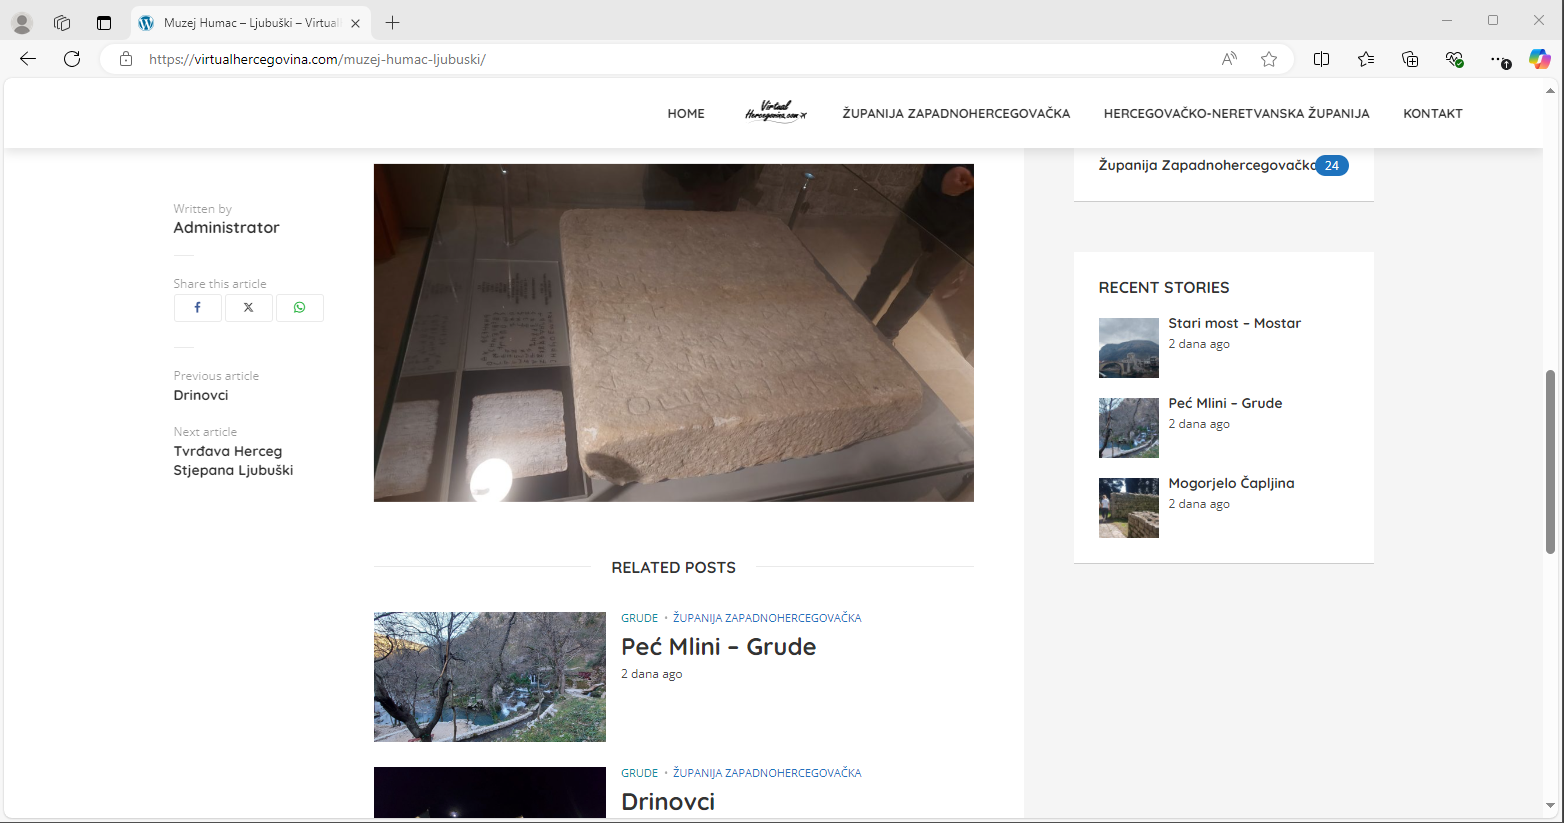Open previous article Drinovci
The height and width of the screenshot is (823, 1564).
click(201, 395)
